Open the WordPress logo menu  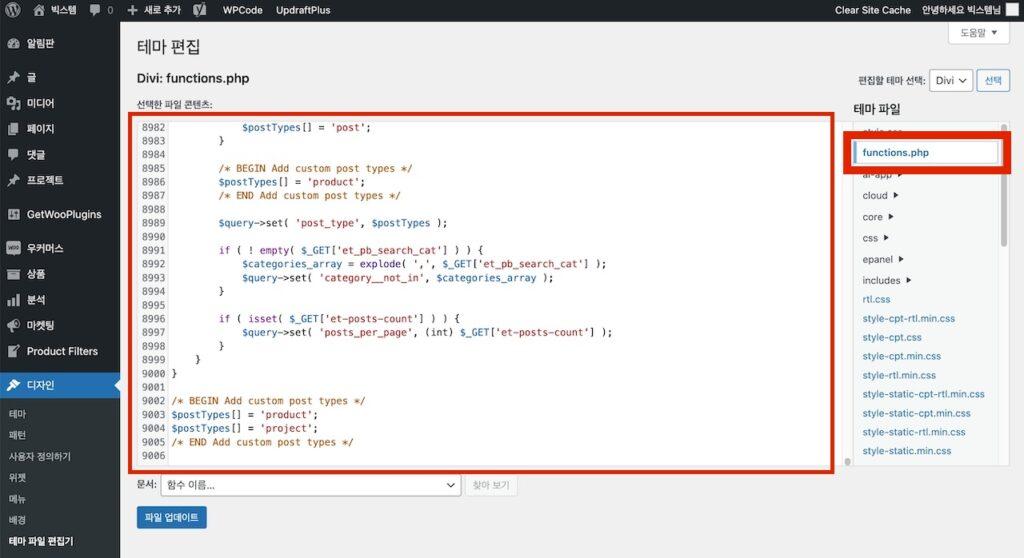13,10
